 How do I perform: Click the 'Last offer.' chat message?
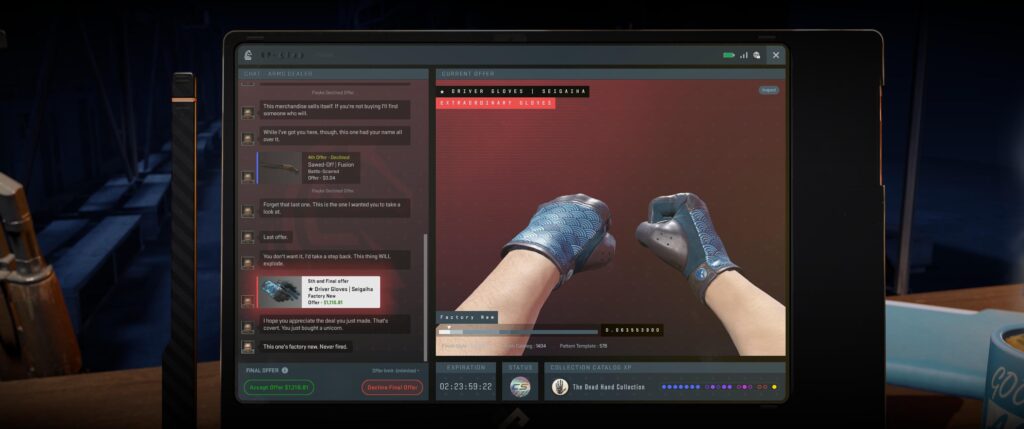pyautogui.click(x=276, y=237)
